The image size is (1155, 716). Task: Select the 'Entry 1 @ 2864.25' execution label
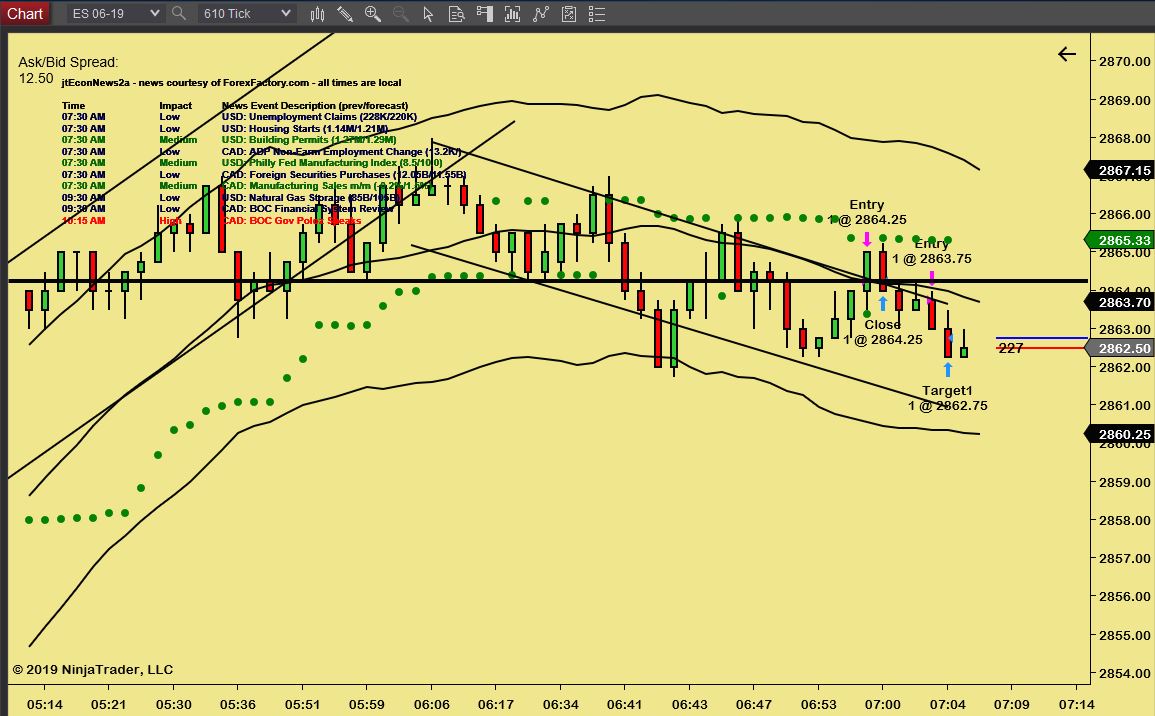867,212
